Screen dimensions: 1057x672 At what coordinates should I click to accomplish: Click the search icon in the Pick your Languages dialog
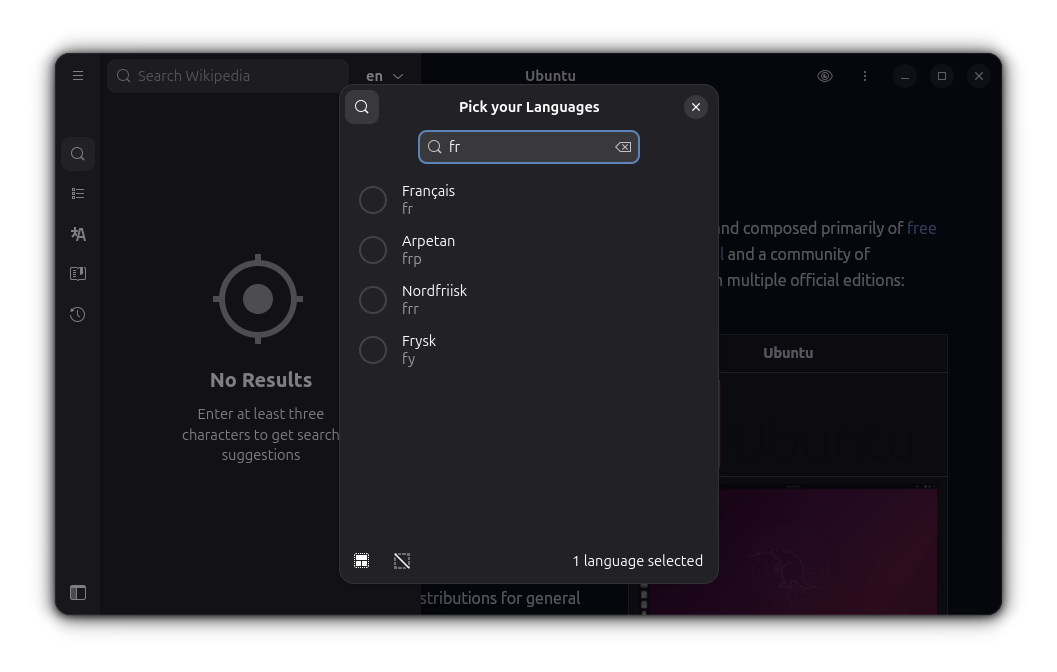[x=362, y=107]
